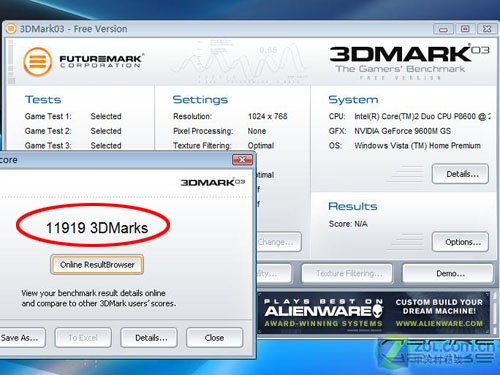This screenshot has height=375, width=500.
Task: Open Results Options button
Action: point(460,242)
